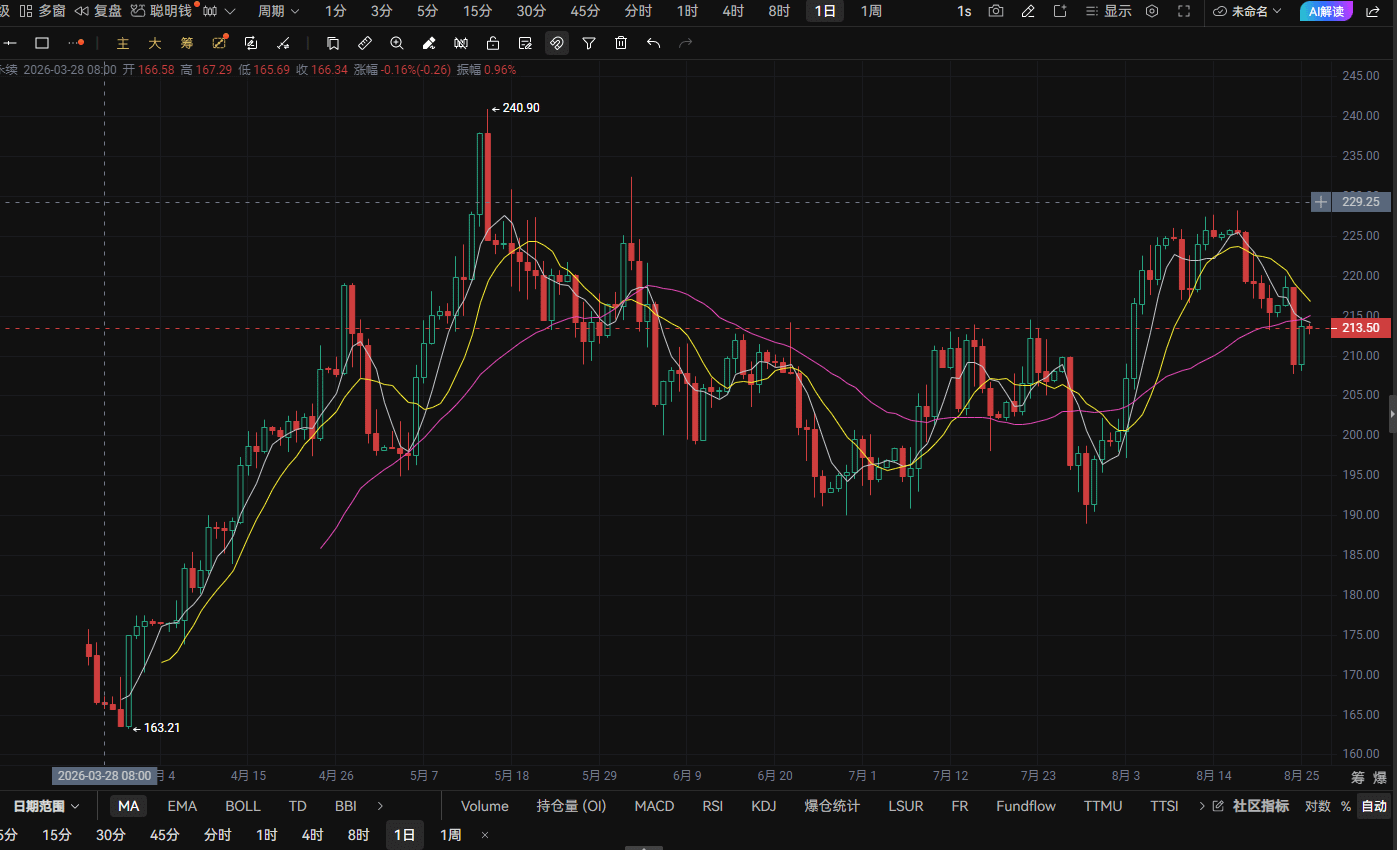
Task: Select the rectangle drawing tool
Action: (x=42, y=43)
